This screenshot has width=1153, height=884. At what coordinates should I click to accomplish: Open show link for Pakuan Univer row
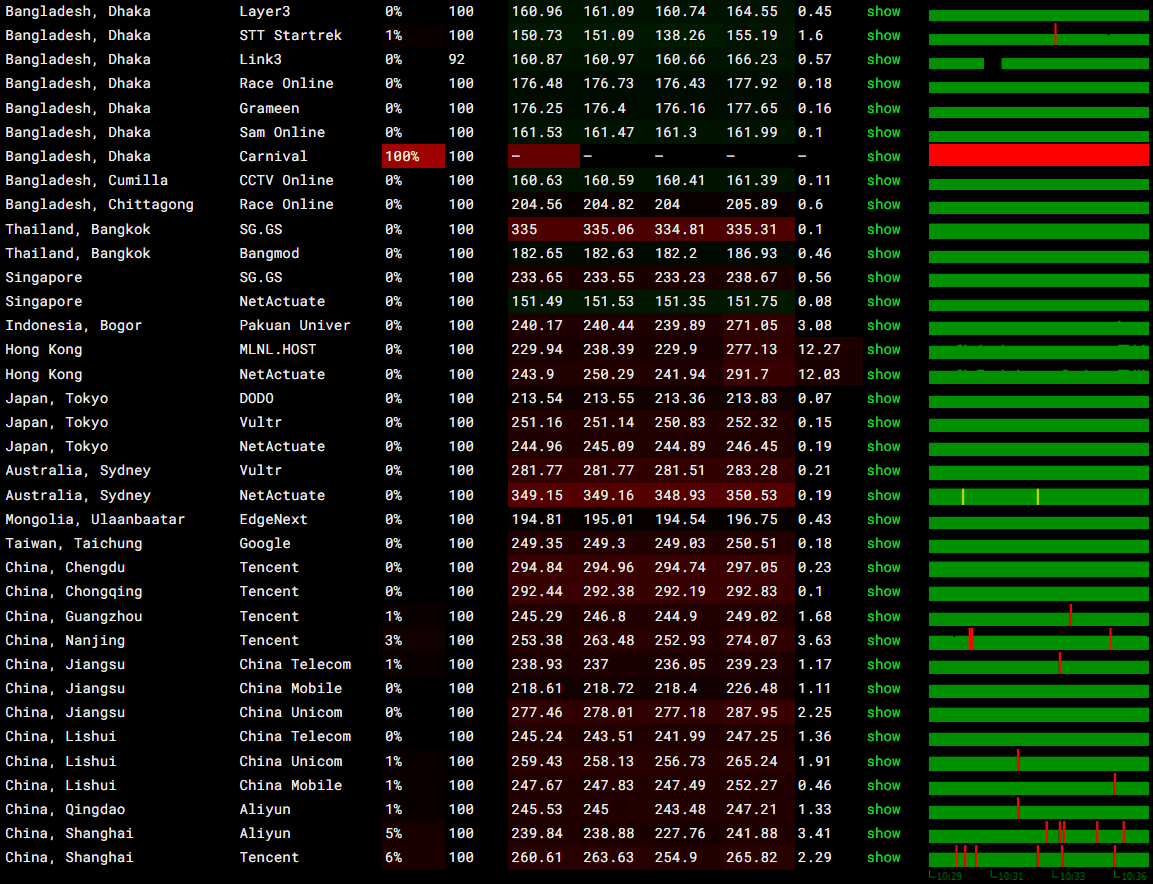click(883, 325)
